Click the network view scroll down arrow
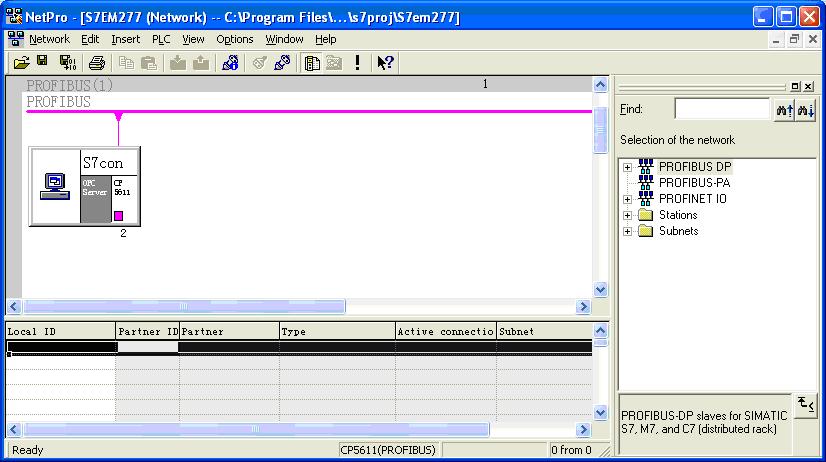The height and width of the screenshot is (462, 826). (601, 290)
